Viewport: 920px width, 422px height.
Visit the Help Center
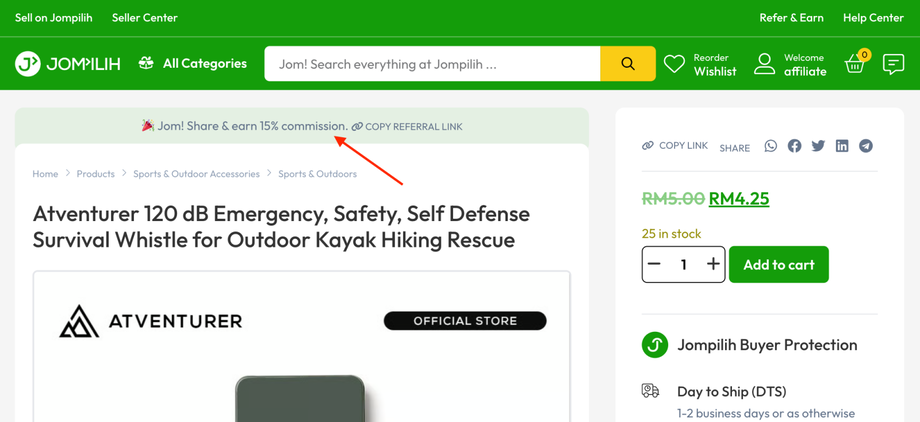[x=873, y=18]
